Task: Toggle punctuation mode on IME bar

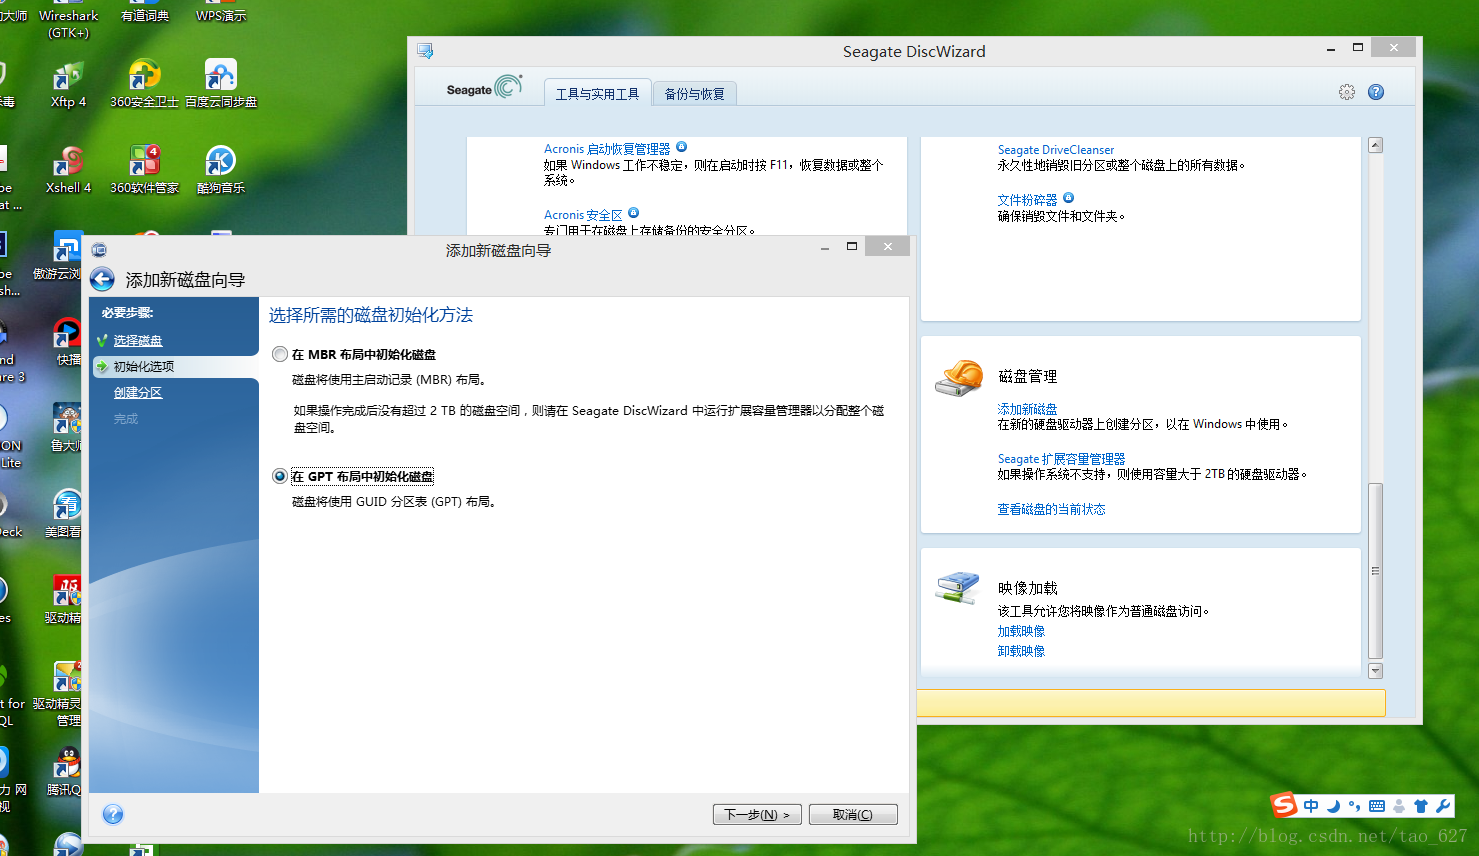Action: (x=1354, y=806)
